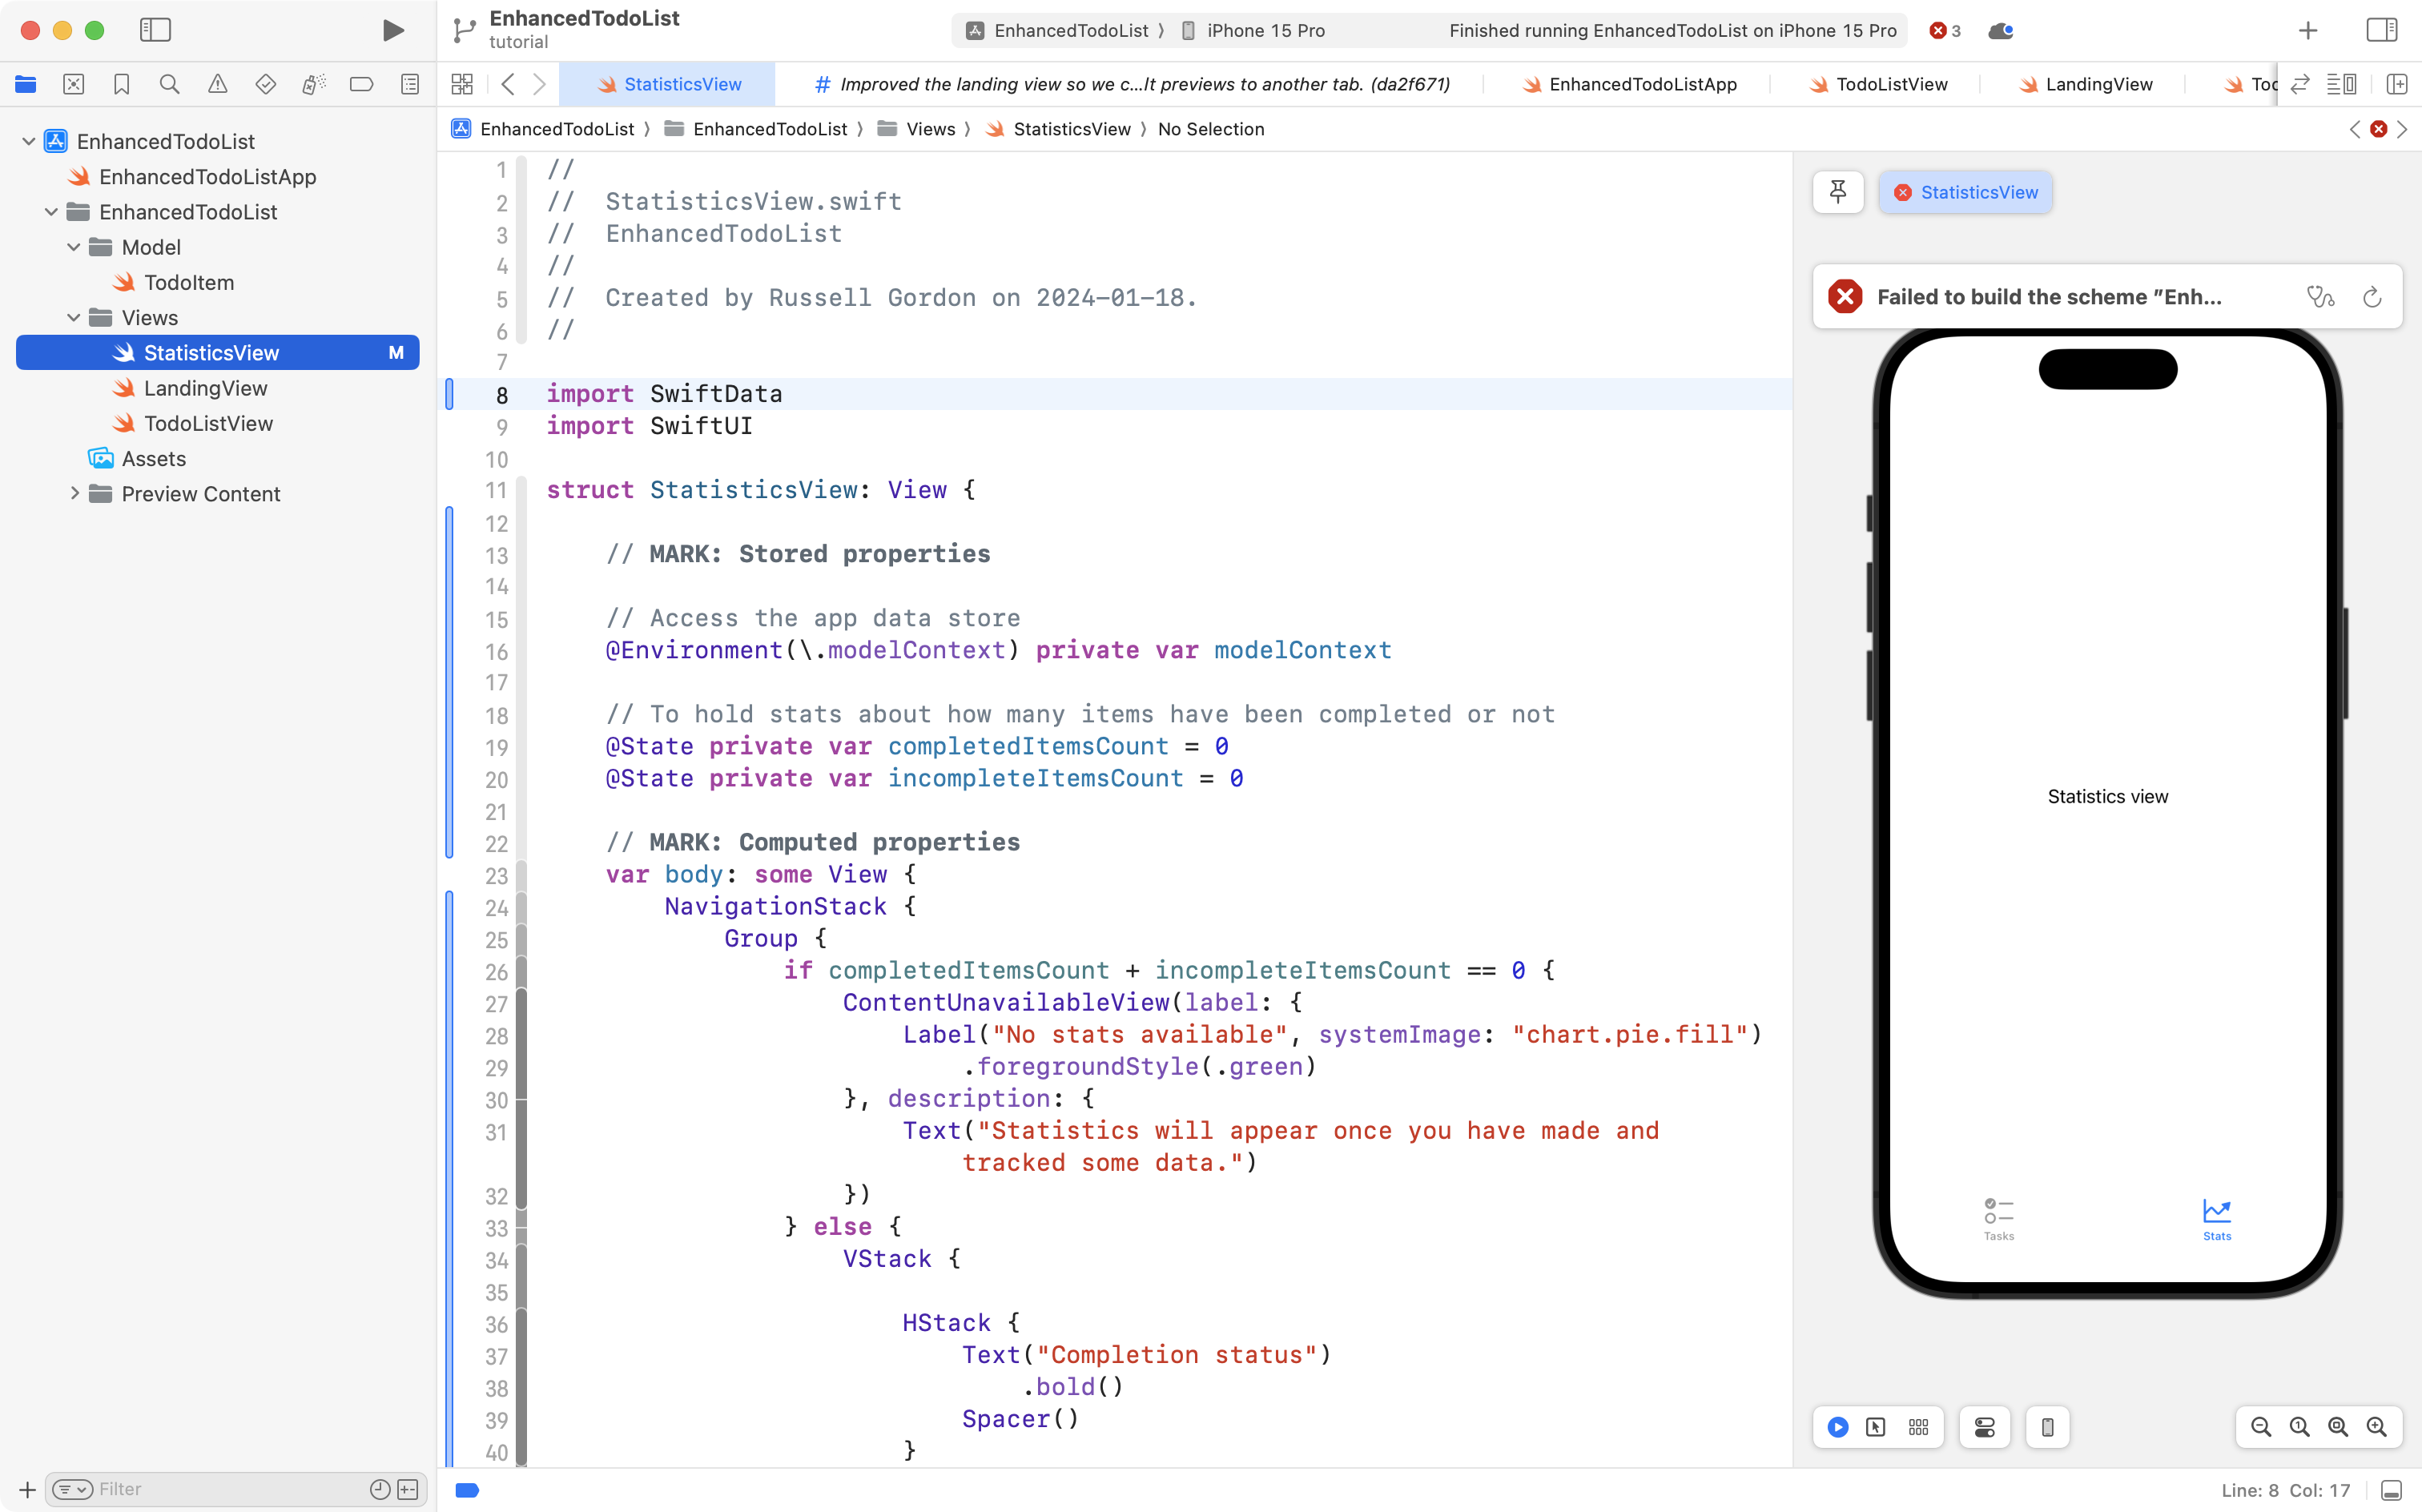Open Device Settings toggle icon in preview canvas
The image size is (2422, 1512).
(x=1984, y=1427)
